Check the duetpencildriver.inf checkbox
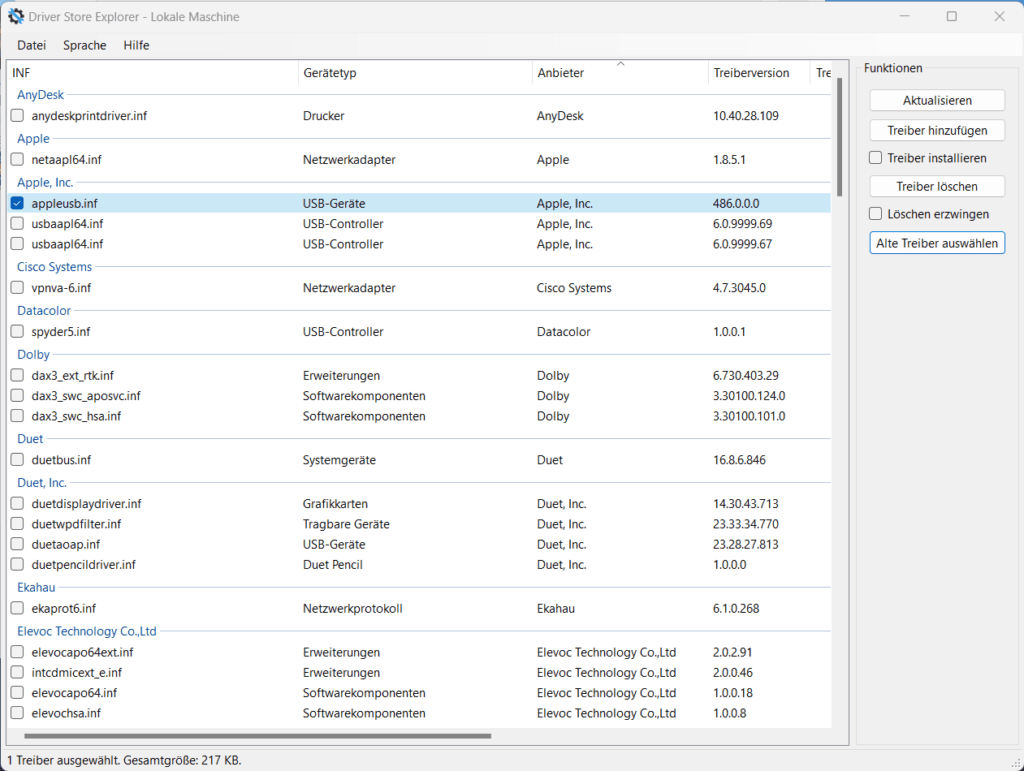The height and width of the screenshot is (771, 1024). click(18, 565)
